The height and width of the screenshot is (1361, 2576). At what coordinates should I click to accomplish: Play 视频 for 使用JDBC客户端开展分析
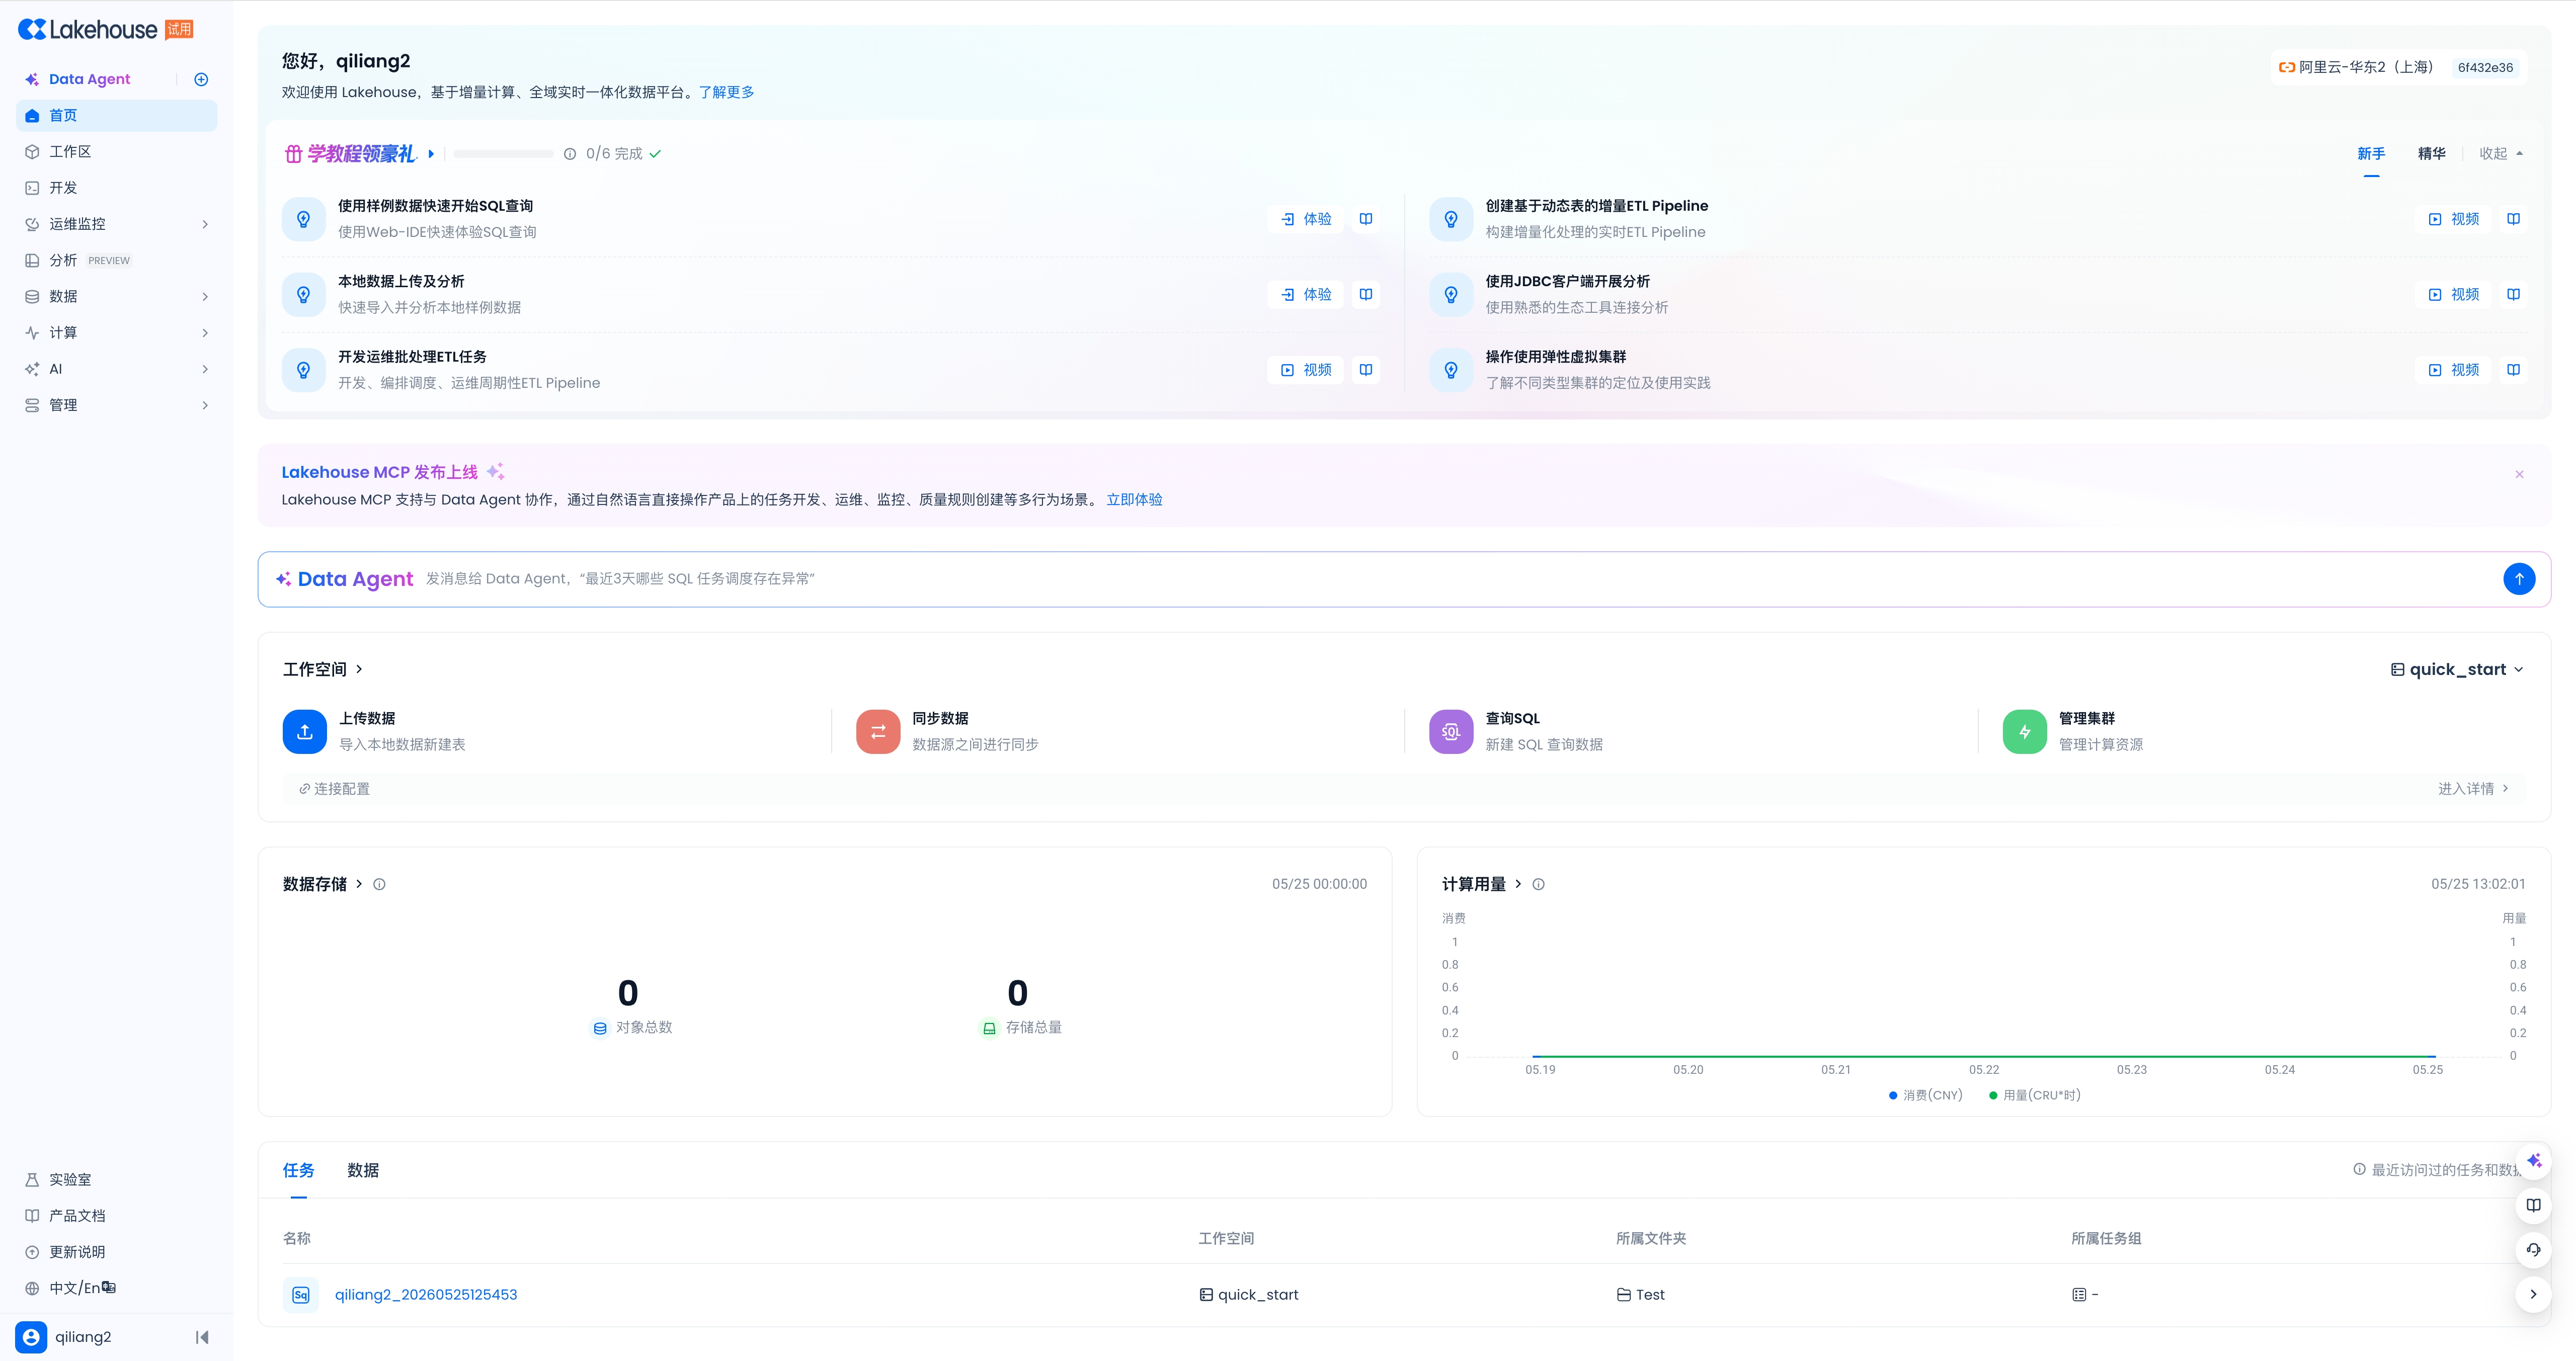point(2454,294)
